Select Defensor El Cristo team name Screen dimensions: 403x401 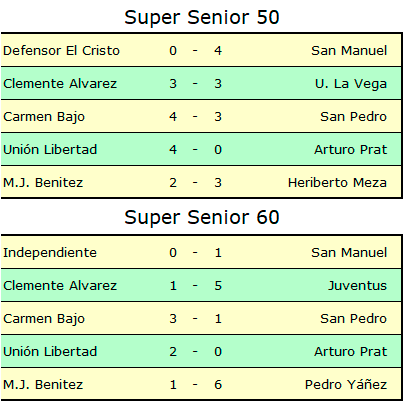61,51
